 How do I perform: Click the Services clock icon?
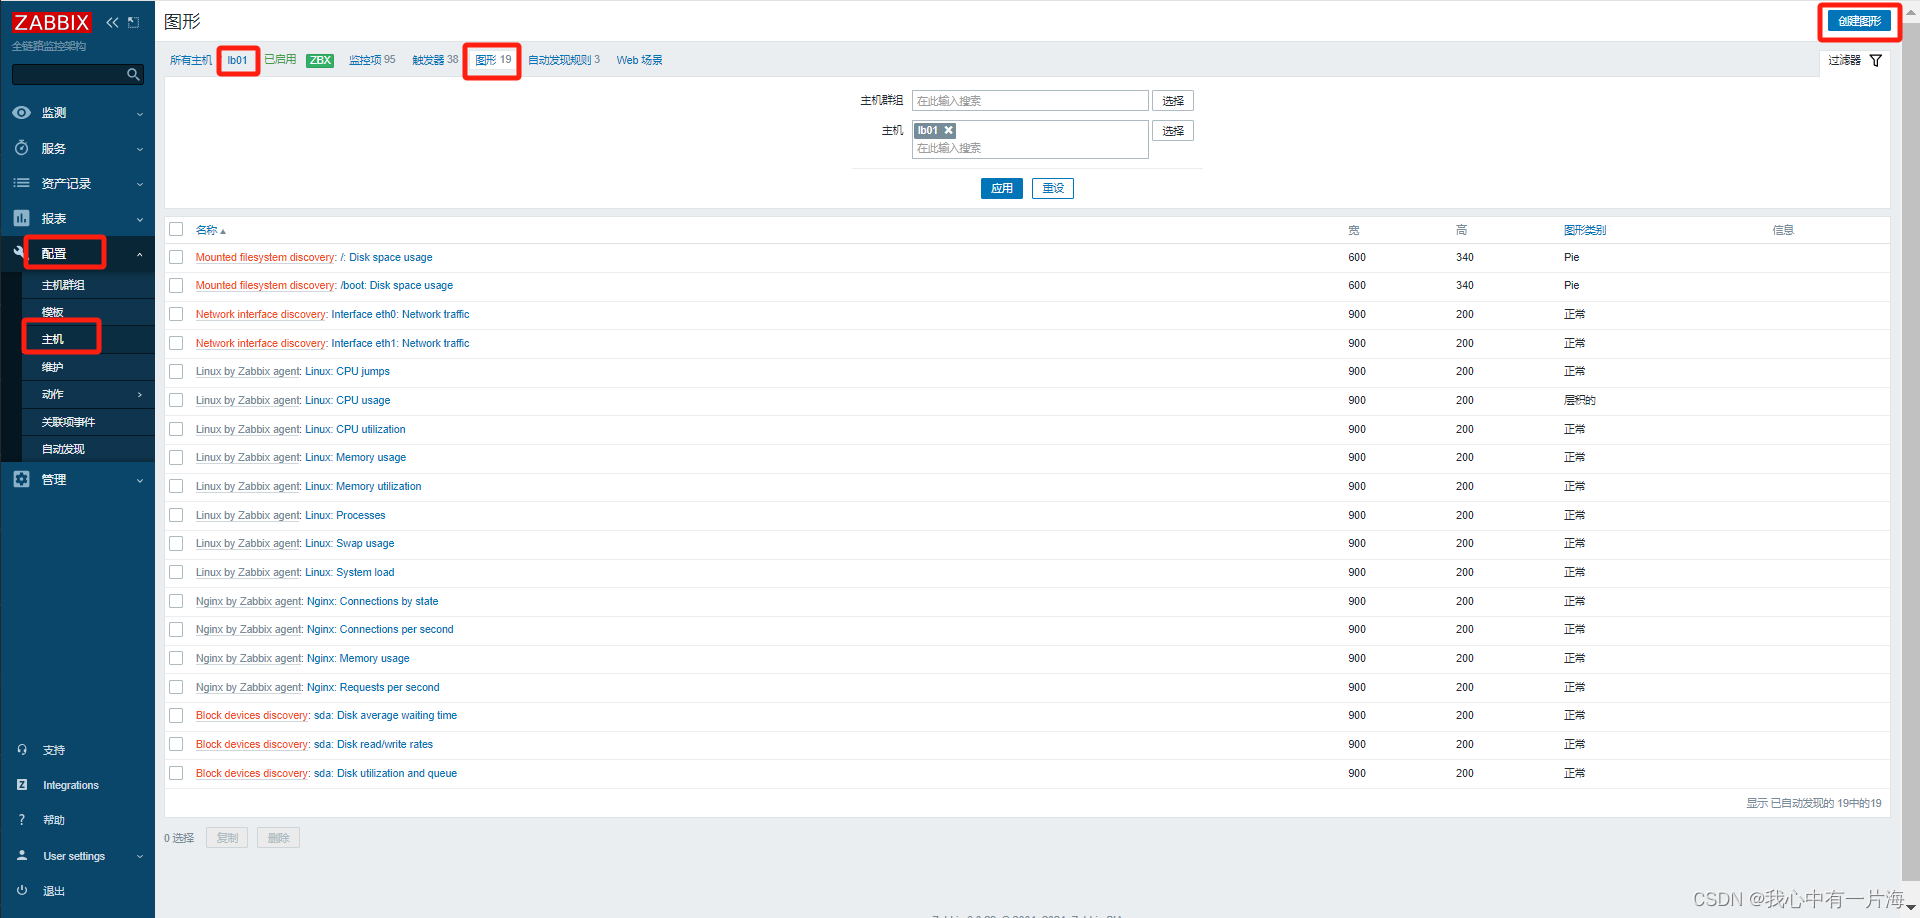[21, 148]
